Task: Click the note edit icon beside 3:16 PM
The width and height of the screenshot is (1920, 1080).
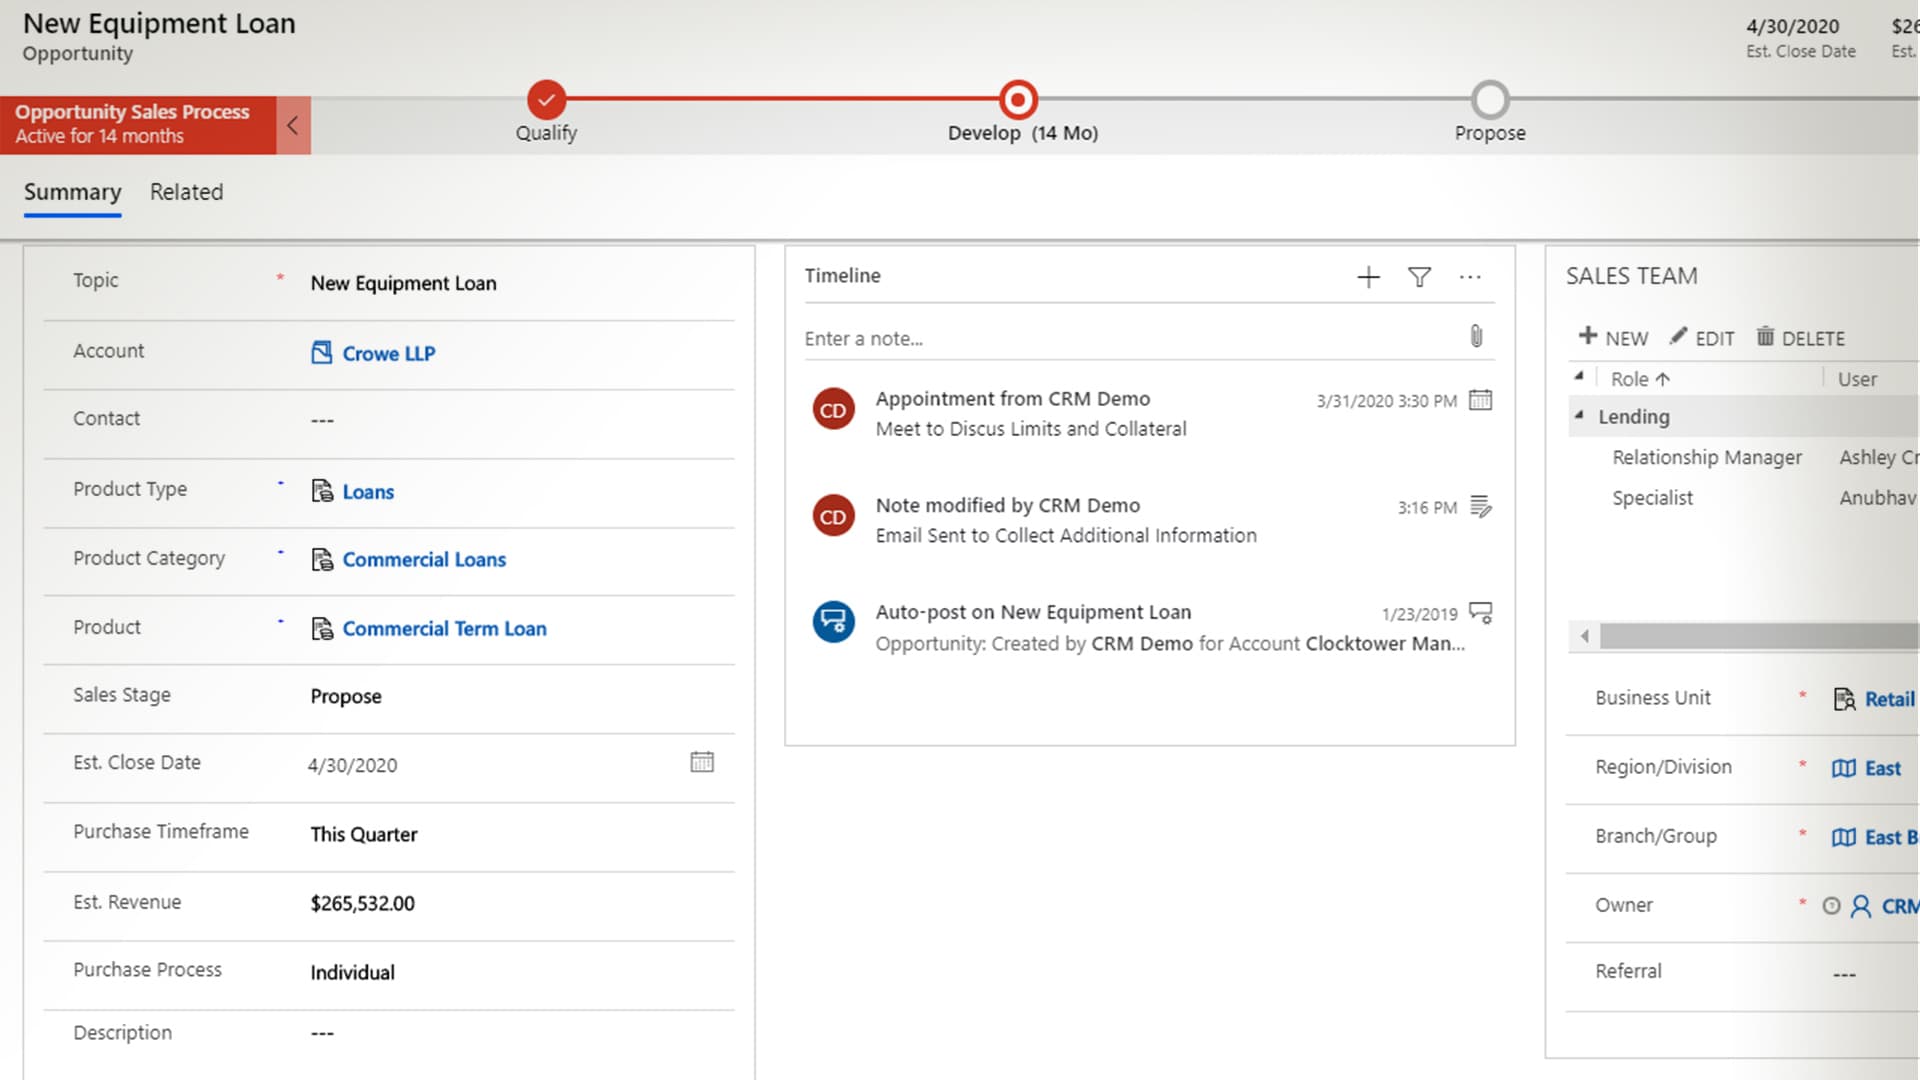Action: [x=1480, y=507]
